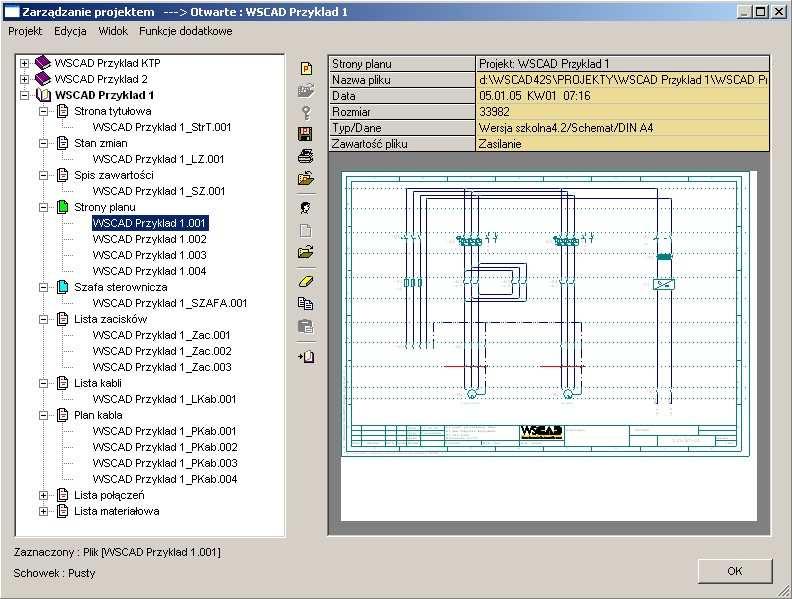
Task: Click the document icon beside Plan kabla
Action: [x=62, y=415]
